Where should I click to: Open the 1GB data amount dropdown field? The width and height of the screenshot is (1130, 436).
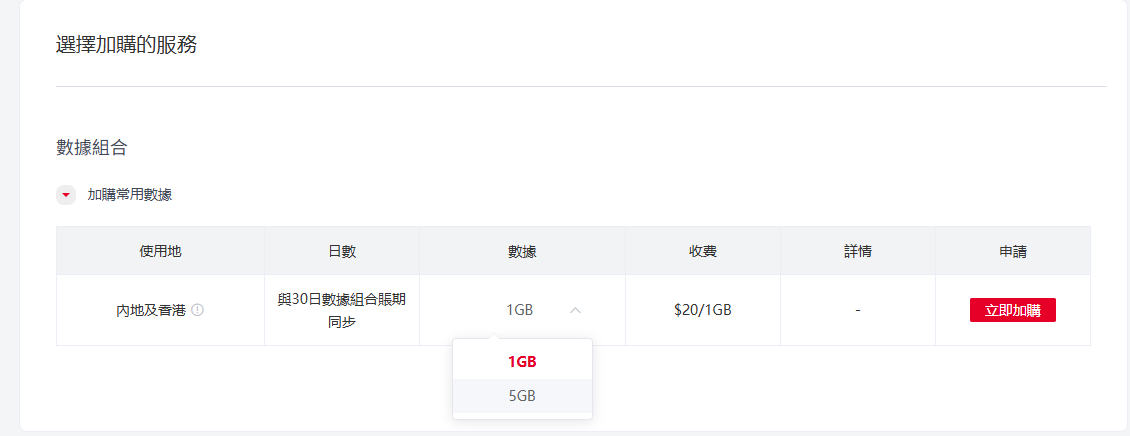pos(521,310)
